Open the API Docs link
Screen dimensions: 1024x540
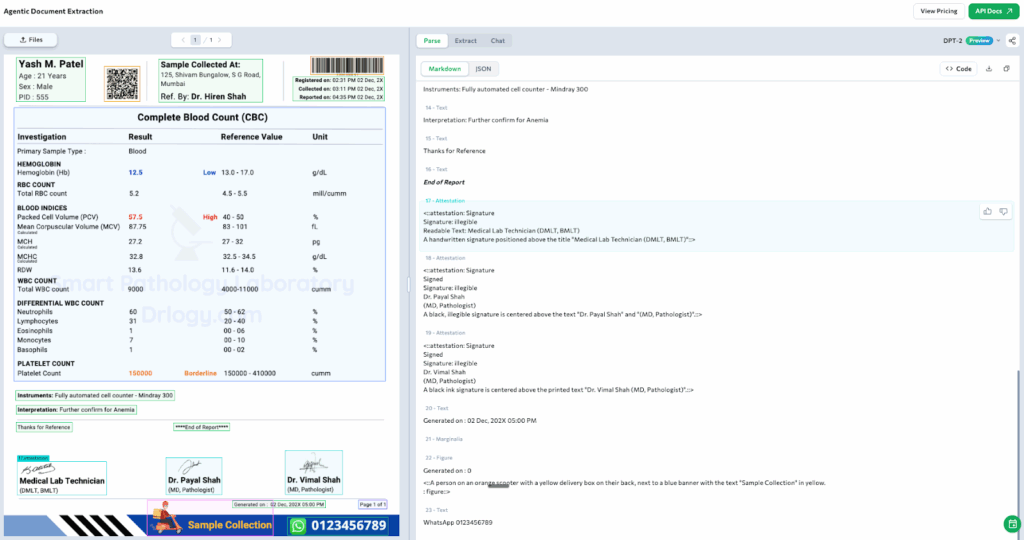point(992,11)
